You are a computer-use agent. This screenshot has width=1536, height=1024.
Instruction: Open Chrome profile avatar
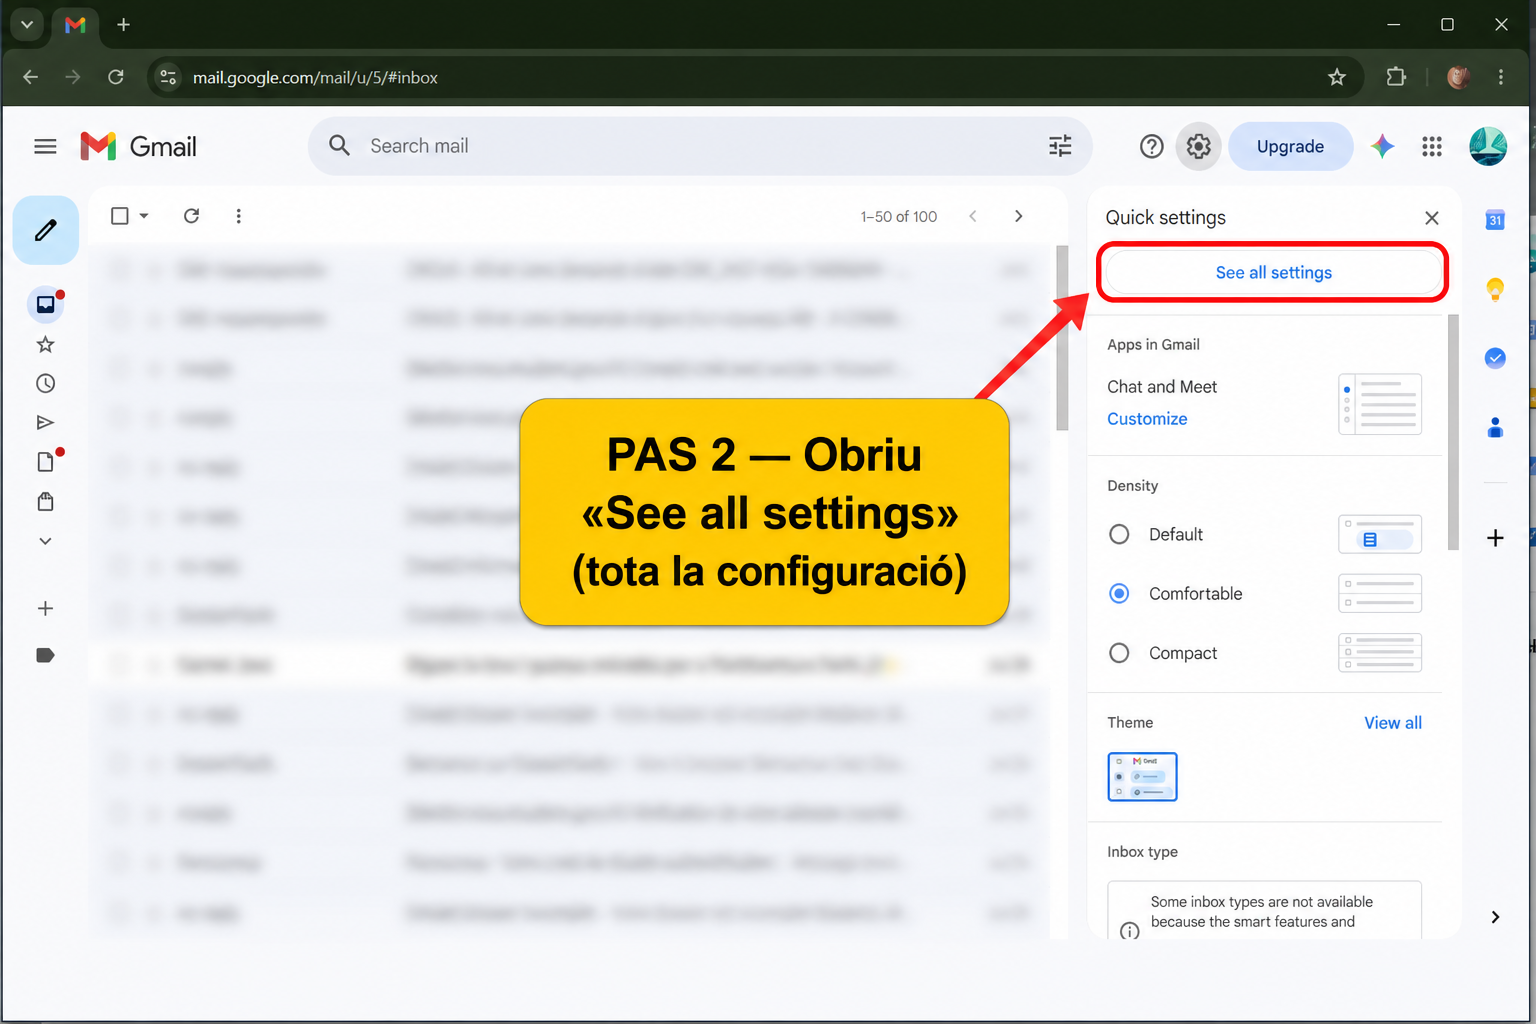click(1458, 77)
